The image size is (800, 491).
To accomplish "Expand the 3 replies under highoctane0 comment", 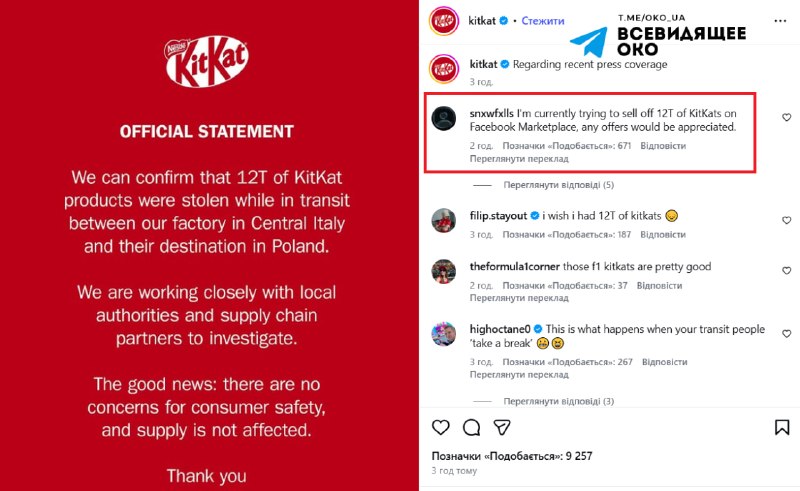I will point(558,401).
